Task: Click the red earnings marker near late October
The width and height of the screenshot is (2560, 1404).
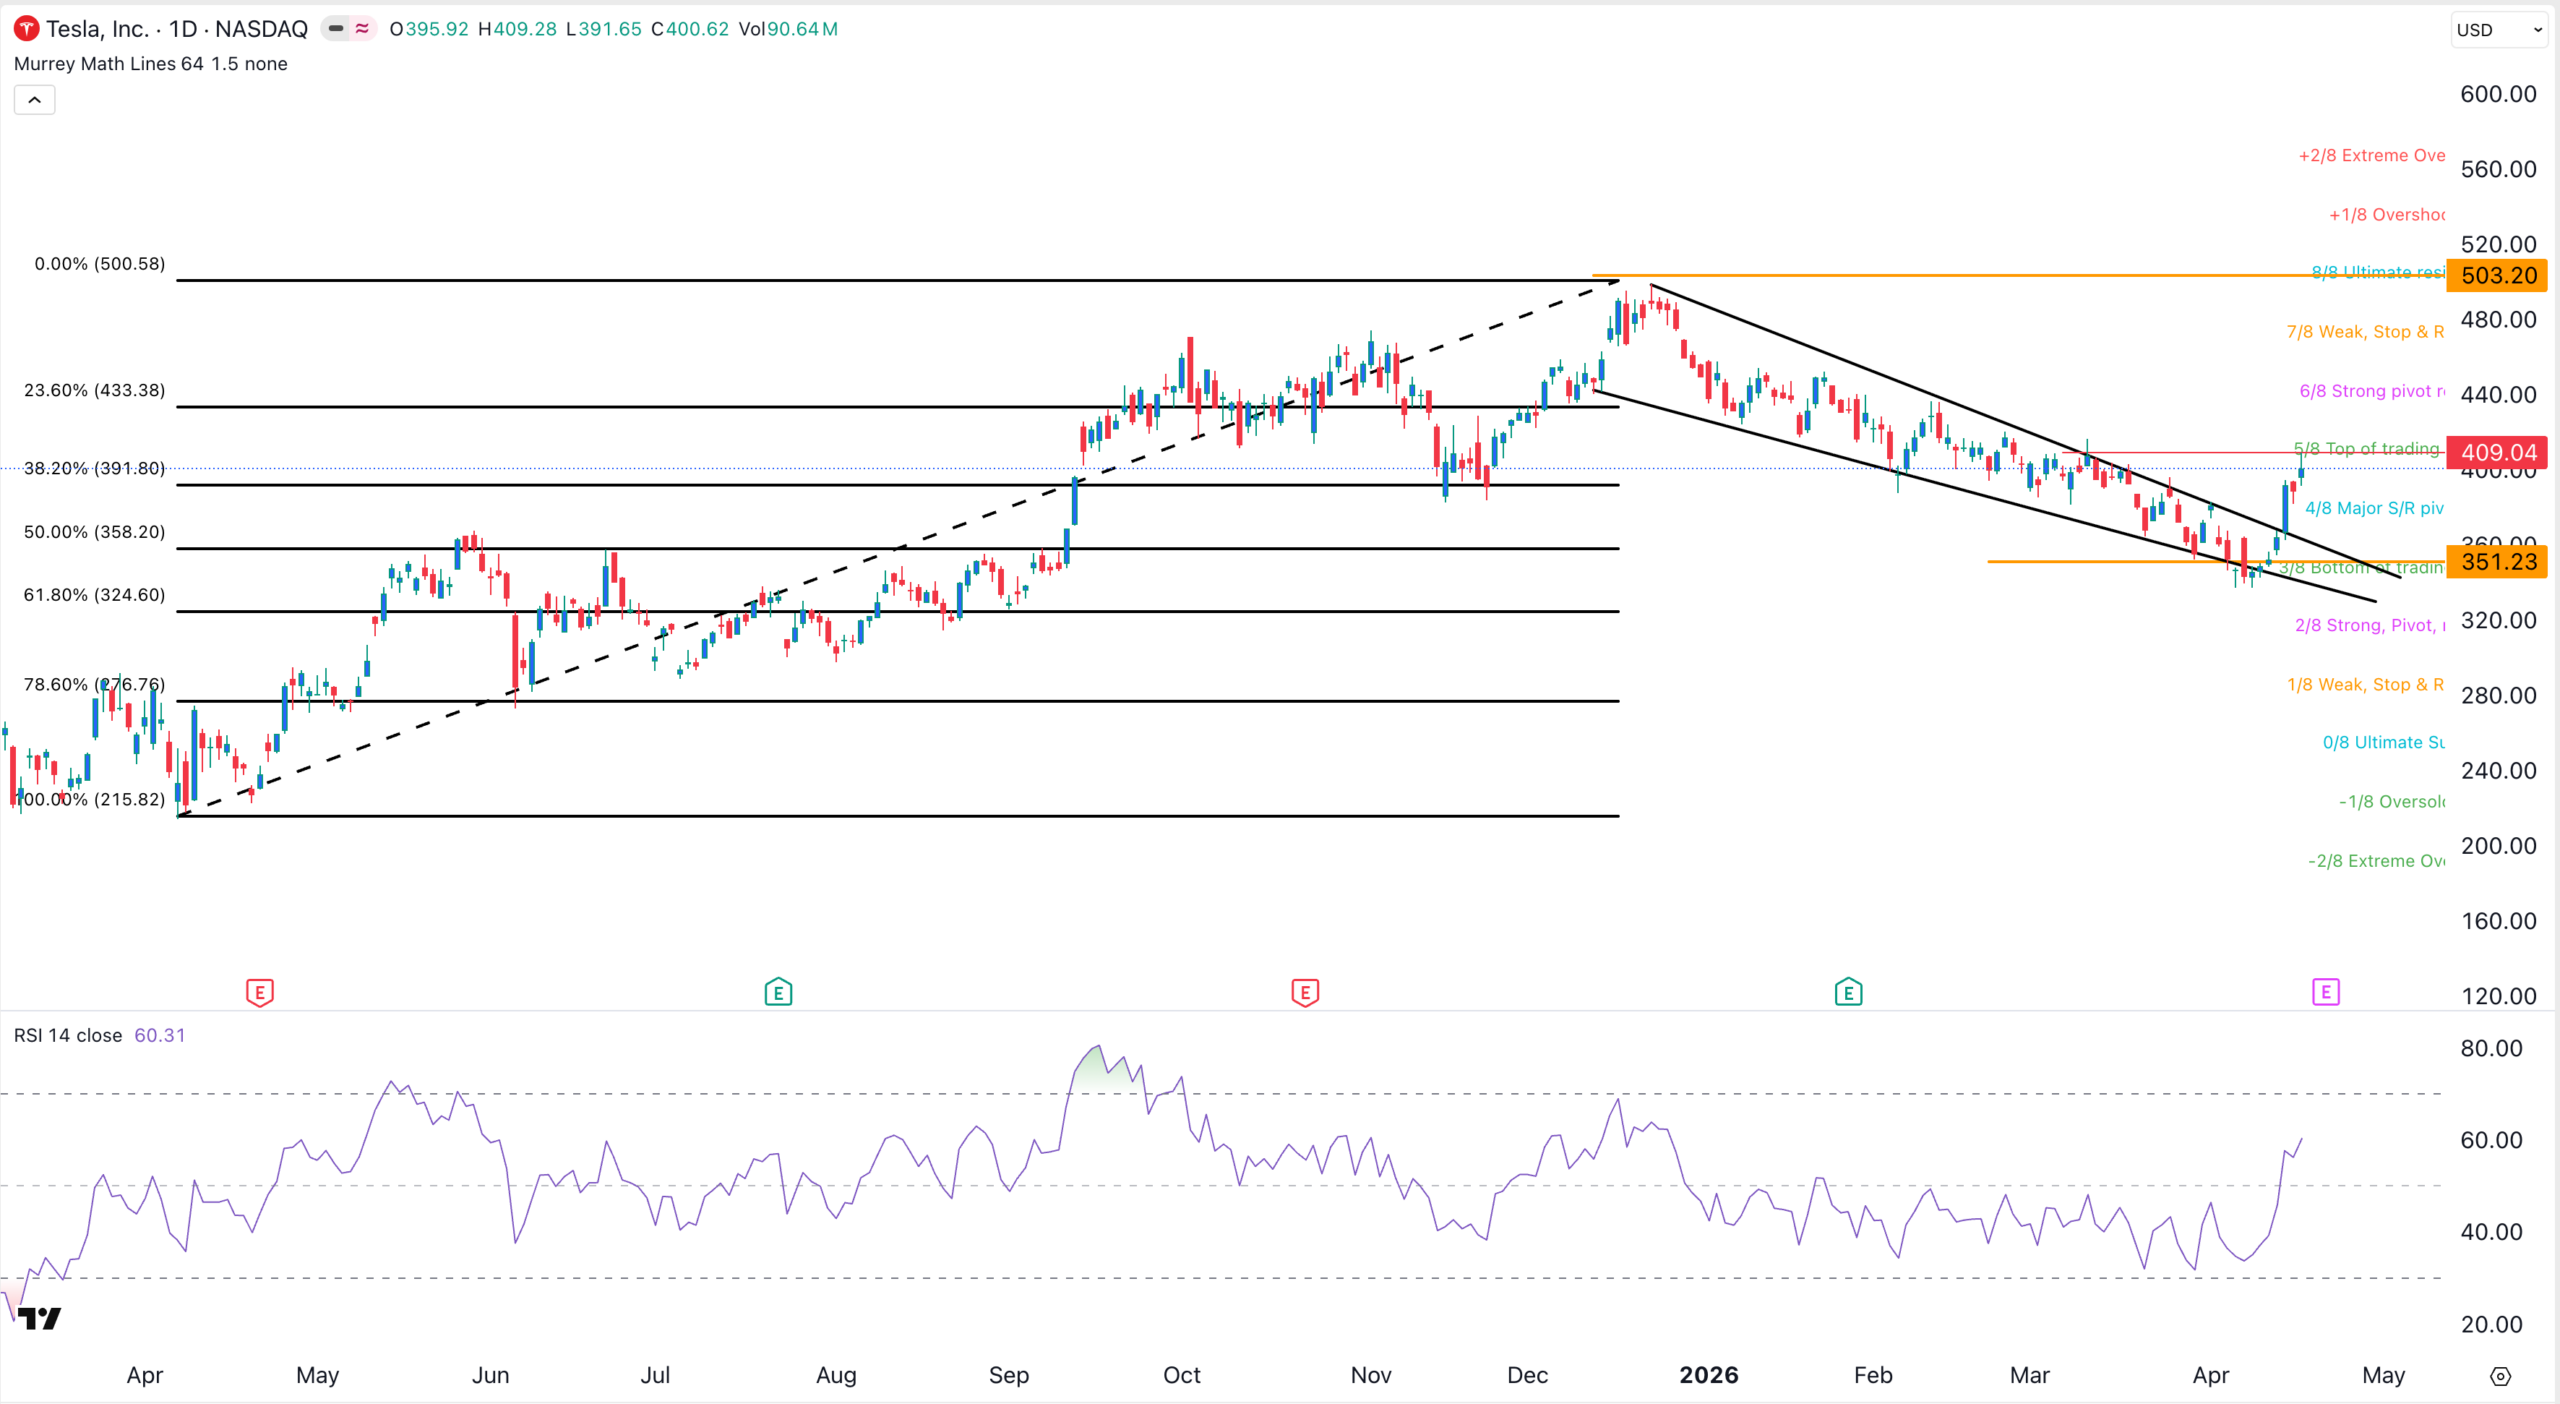Action: [1305, 993]
